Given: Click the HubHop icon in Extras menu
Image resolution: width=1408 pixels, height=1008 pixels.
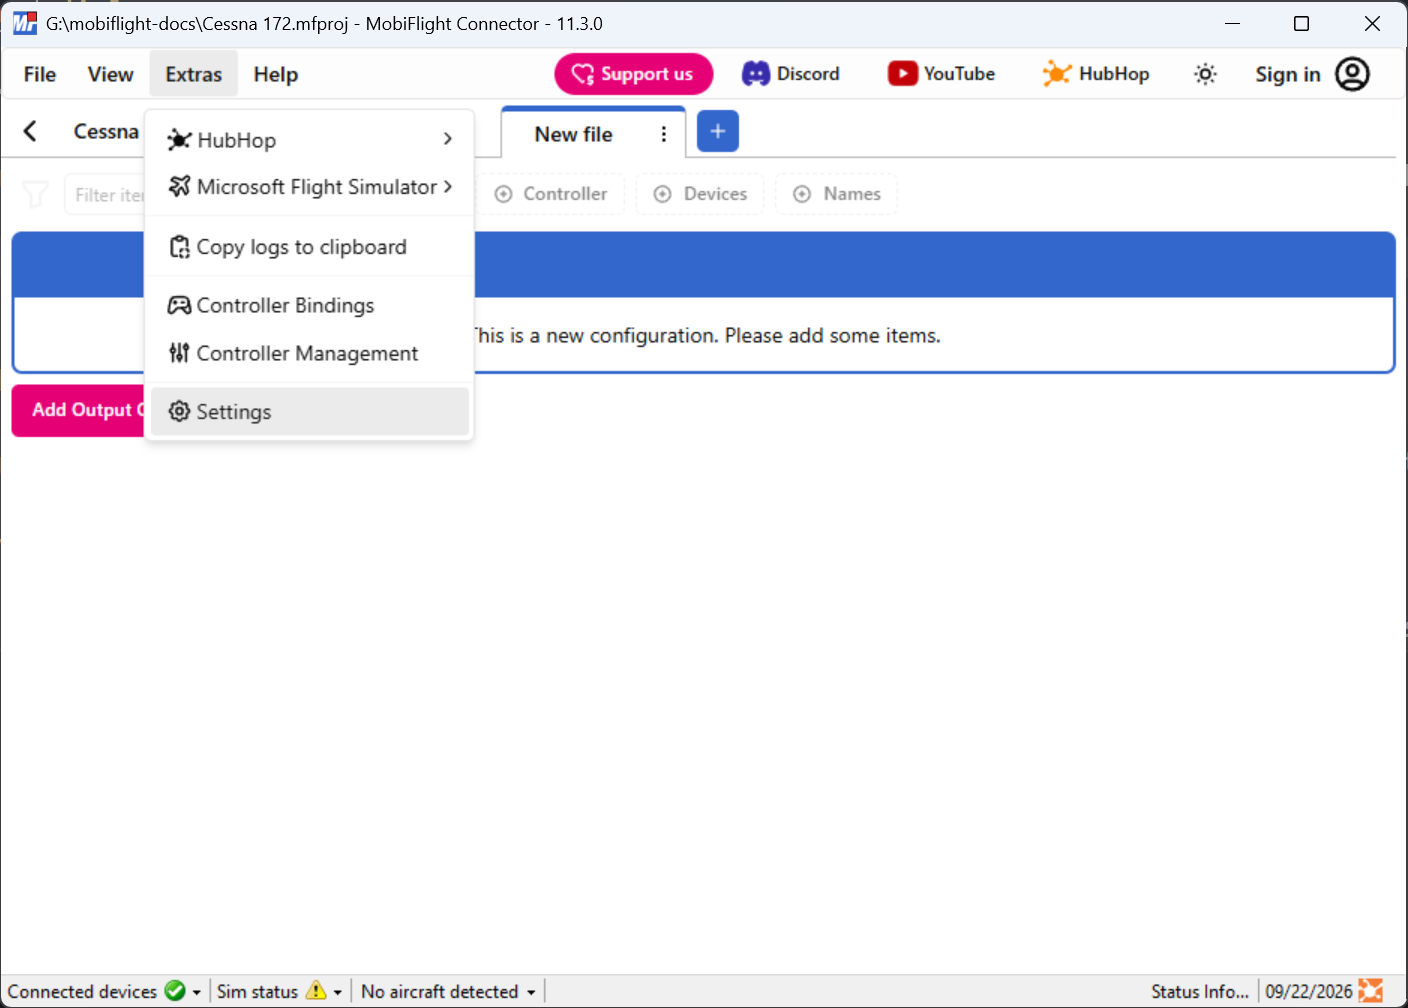Looking at the screenshot, I should tap(179, 140).
